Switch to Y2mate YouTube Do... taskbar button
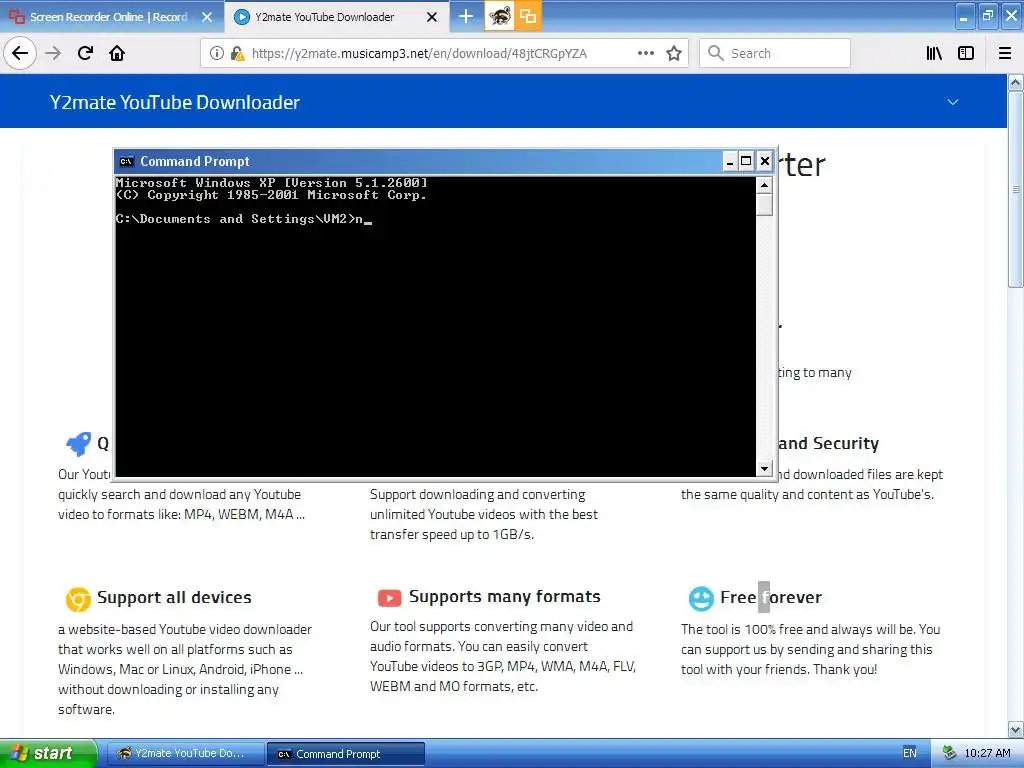The width and height of the screenshot is (1024, 768). pyautogui.click(x=185, y=754)
